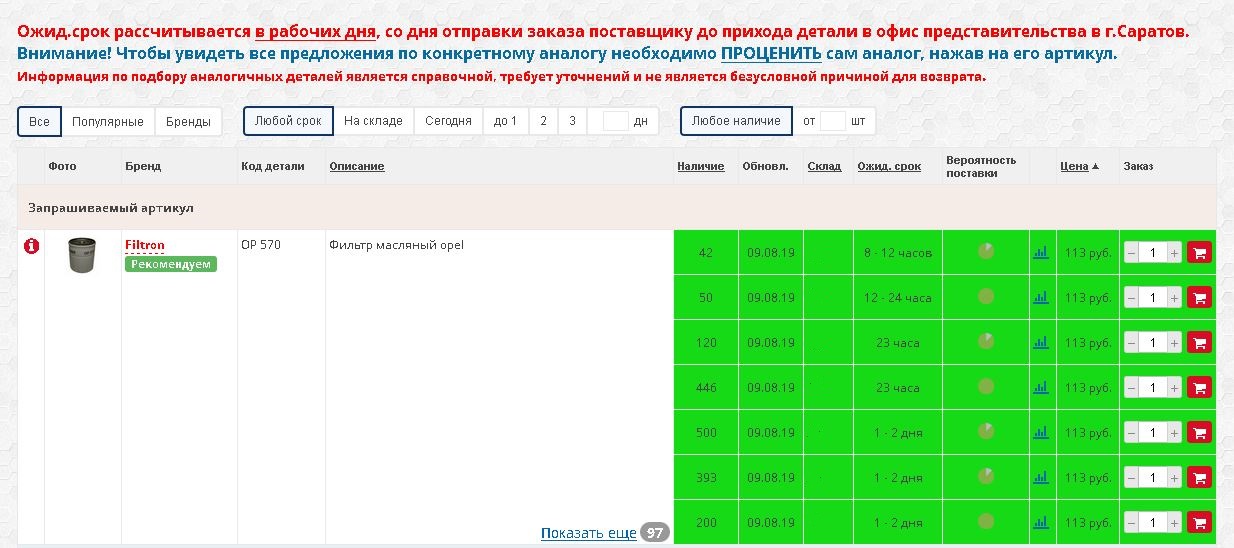The height and width of the screenshot is (548, 1234).
Task: Open price statistics chart for 393-stock row
Action: [x=1041, y=477]
